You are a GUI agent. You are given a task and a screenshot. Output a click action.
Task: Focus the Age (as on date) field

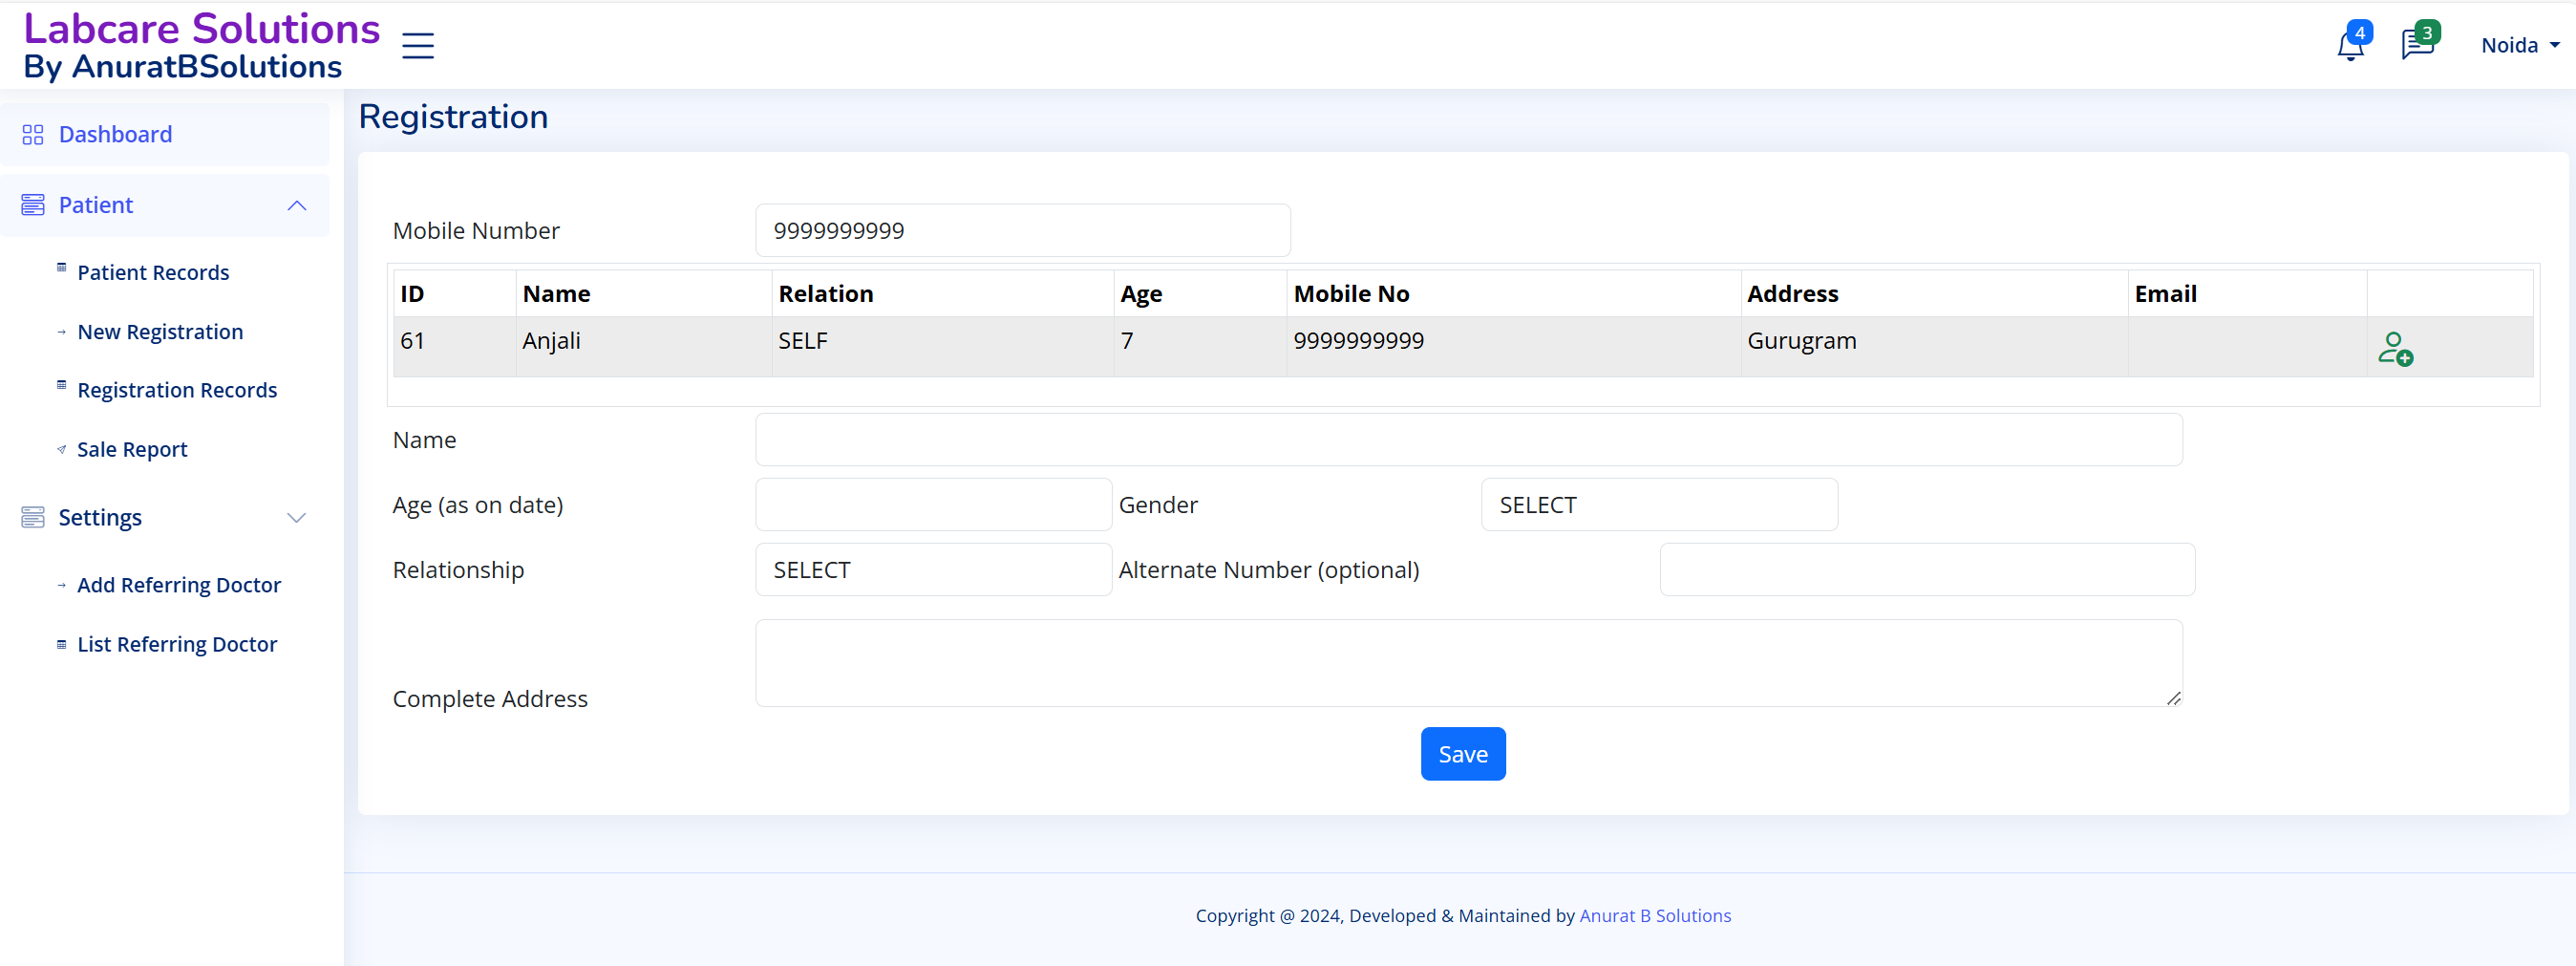pyautogui.click(x=933, y=505)
